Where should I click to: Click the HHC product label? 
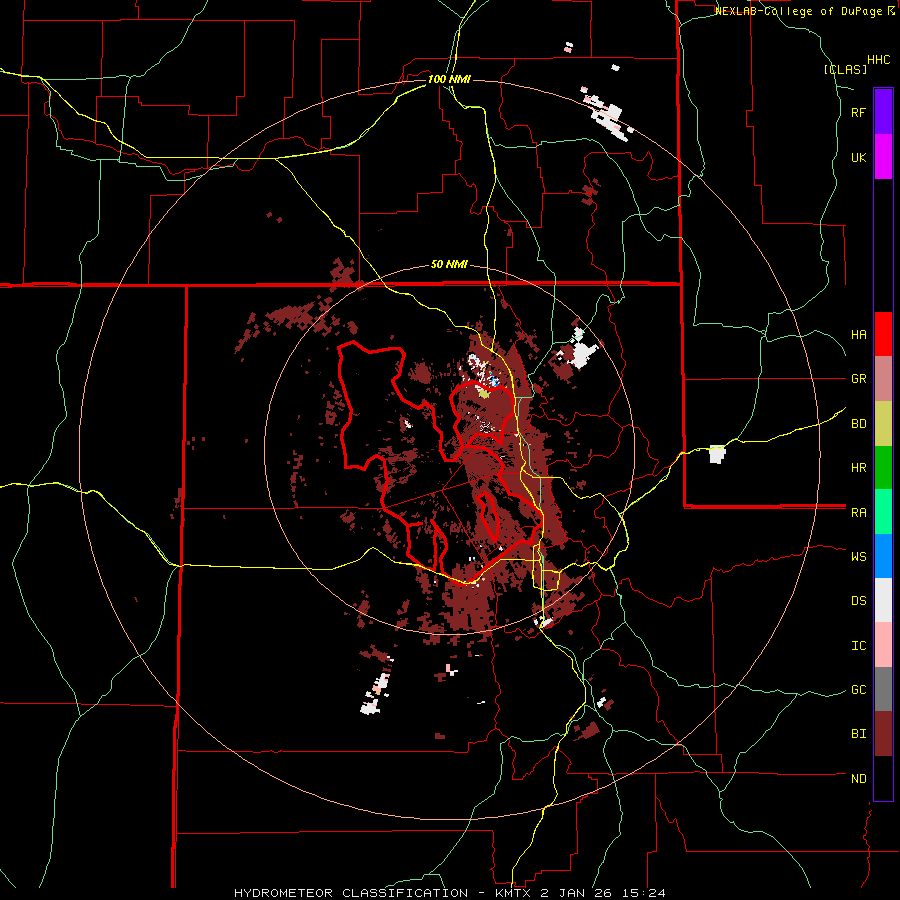(x=879, y=60)
